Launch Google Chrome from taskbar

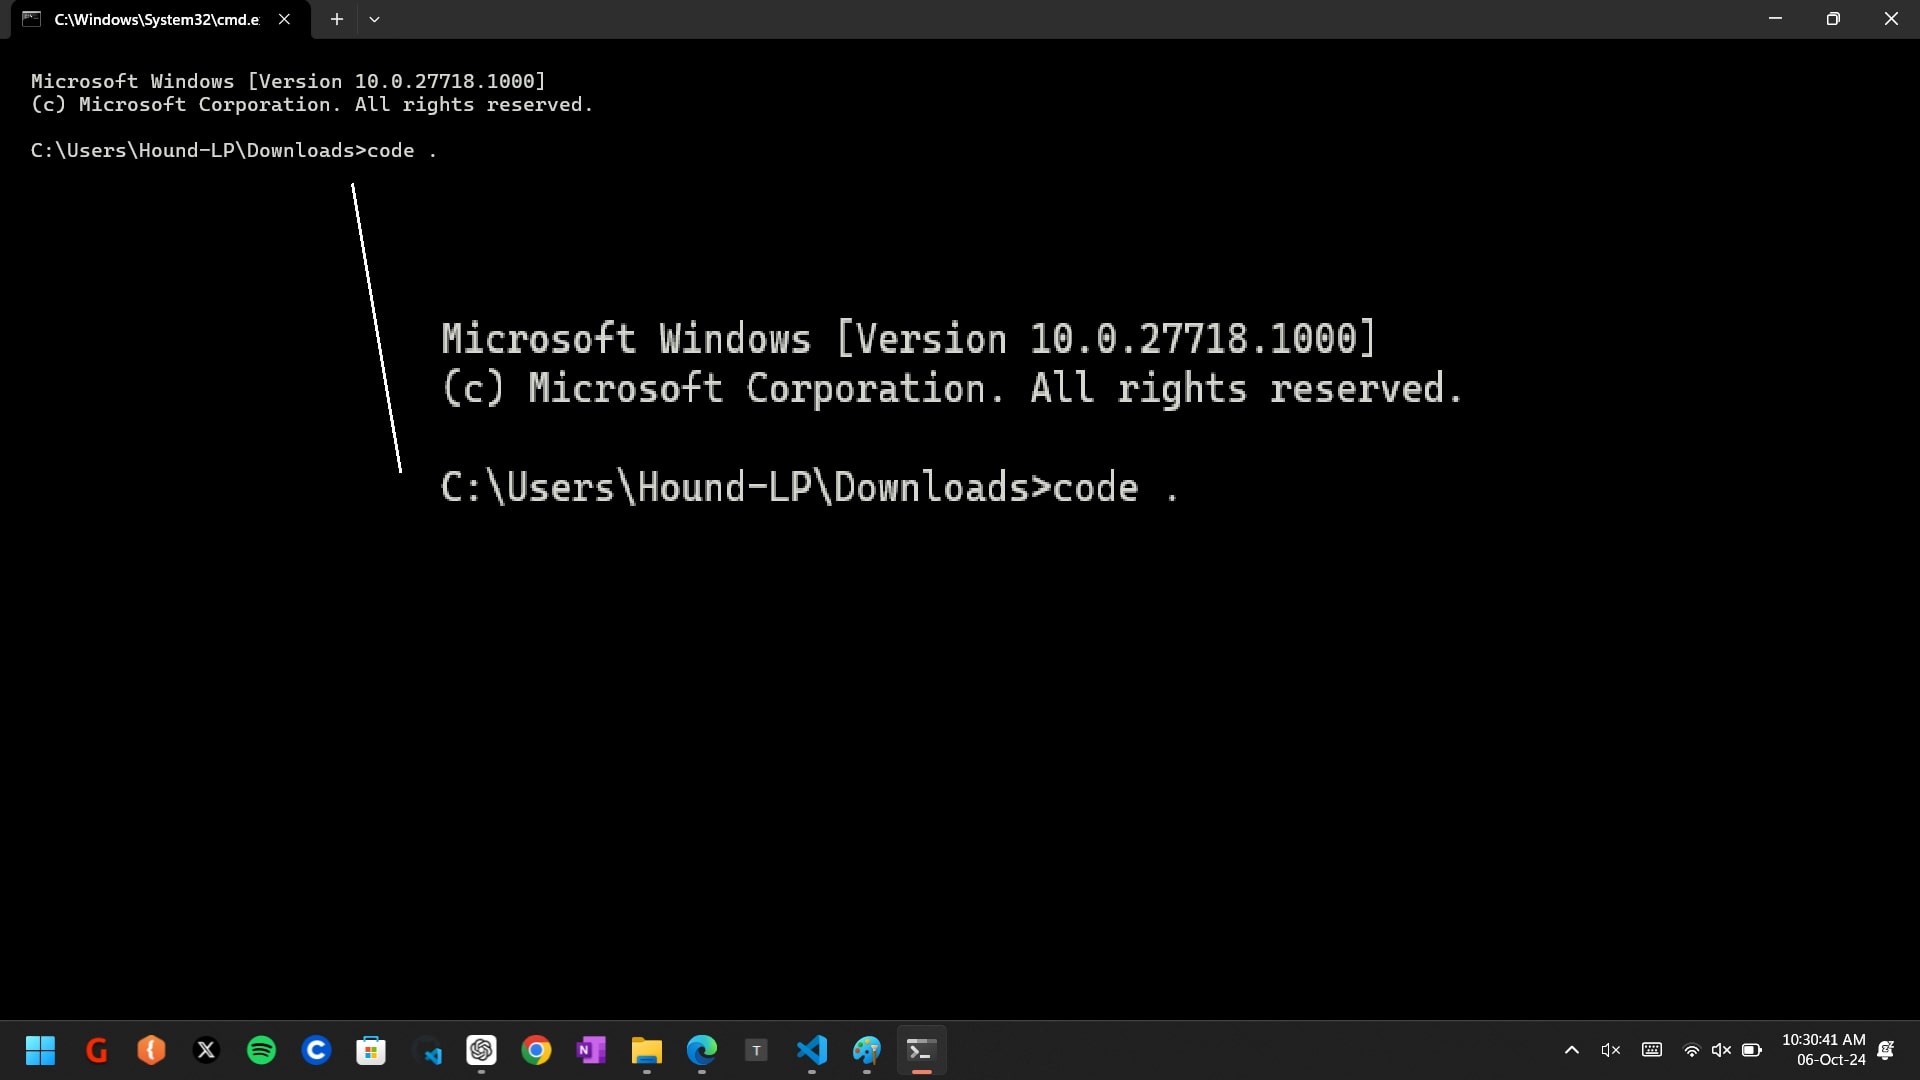pyautogui.click(x=536, y=1050)
